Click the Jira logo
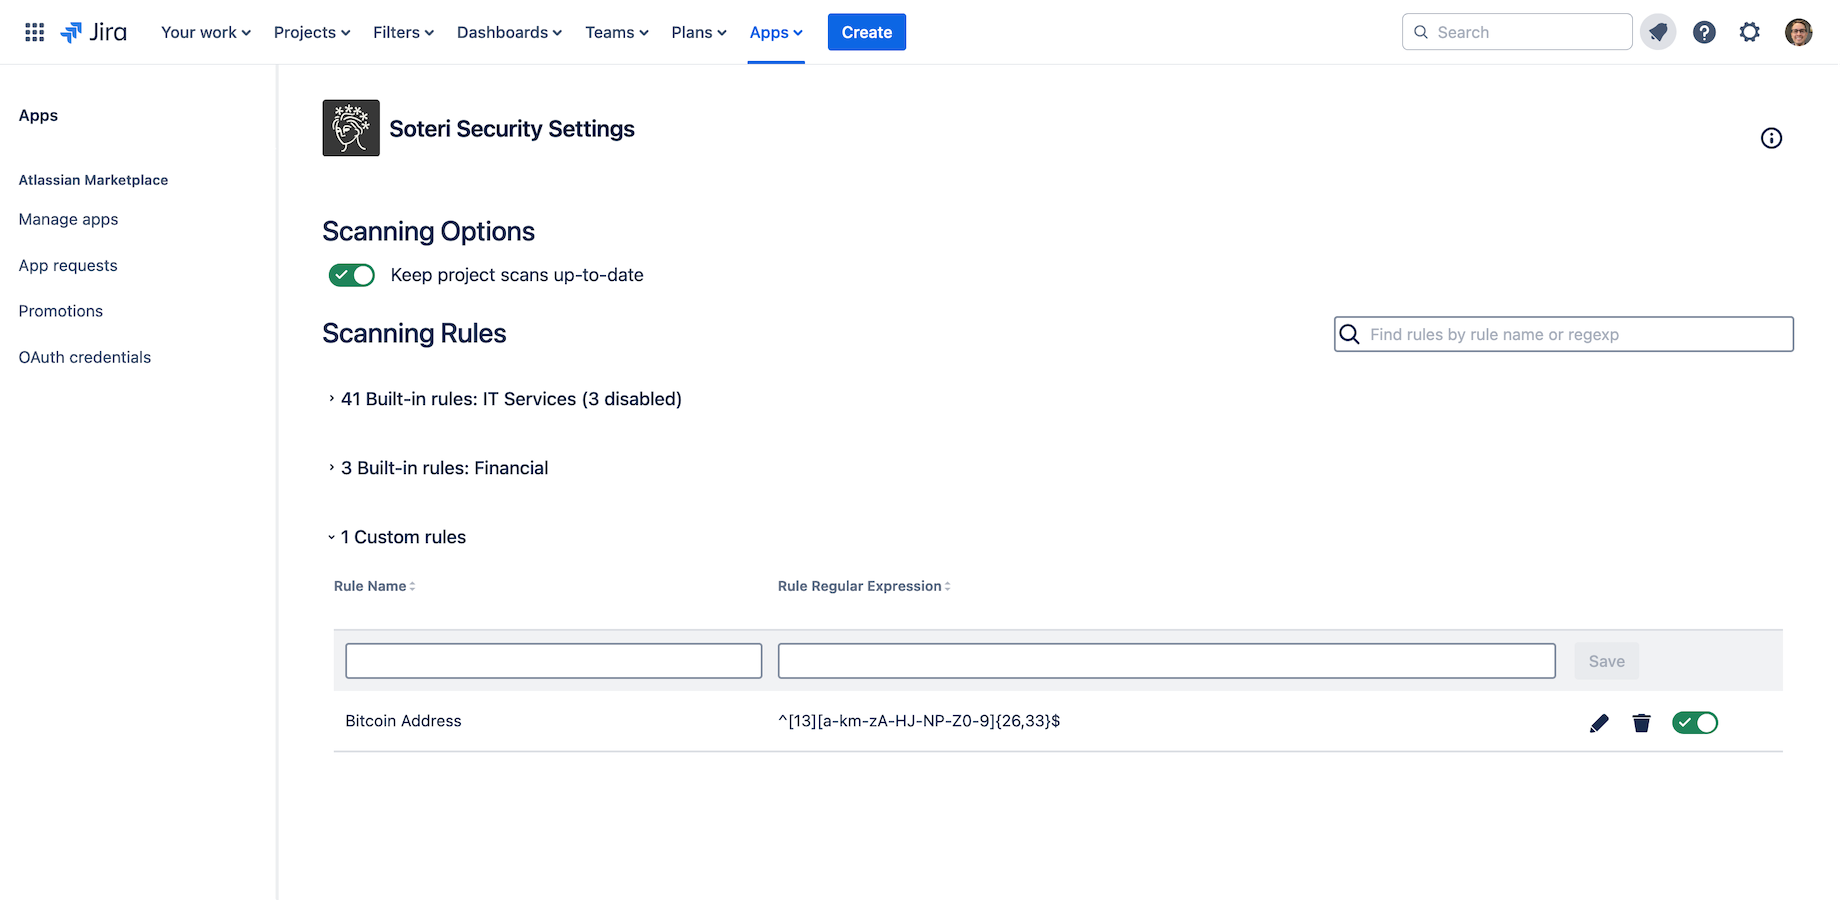This screenshot has width=1840, height=900. 94,32
